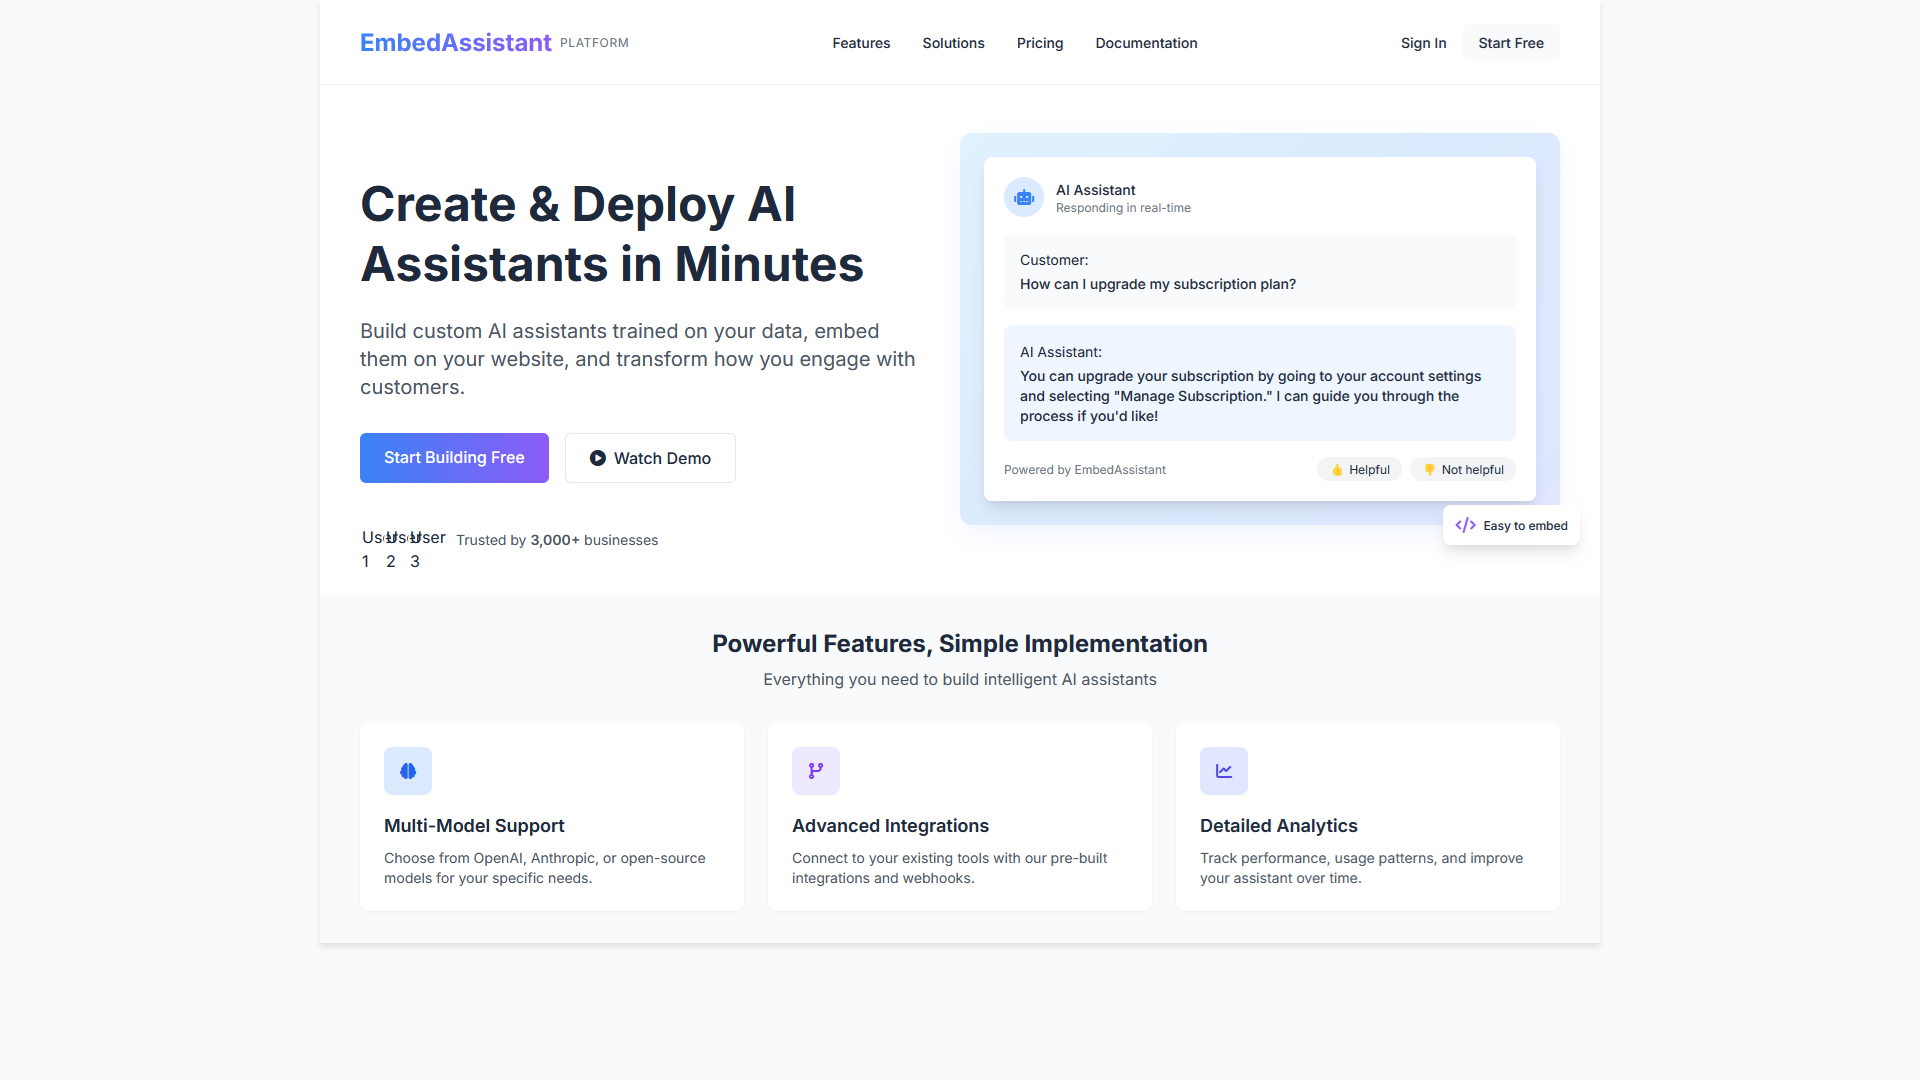Viewport: 1920px width, 1080px height.
Task: Click the PLATFORM label next to the logo
Action: point(594,43)
